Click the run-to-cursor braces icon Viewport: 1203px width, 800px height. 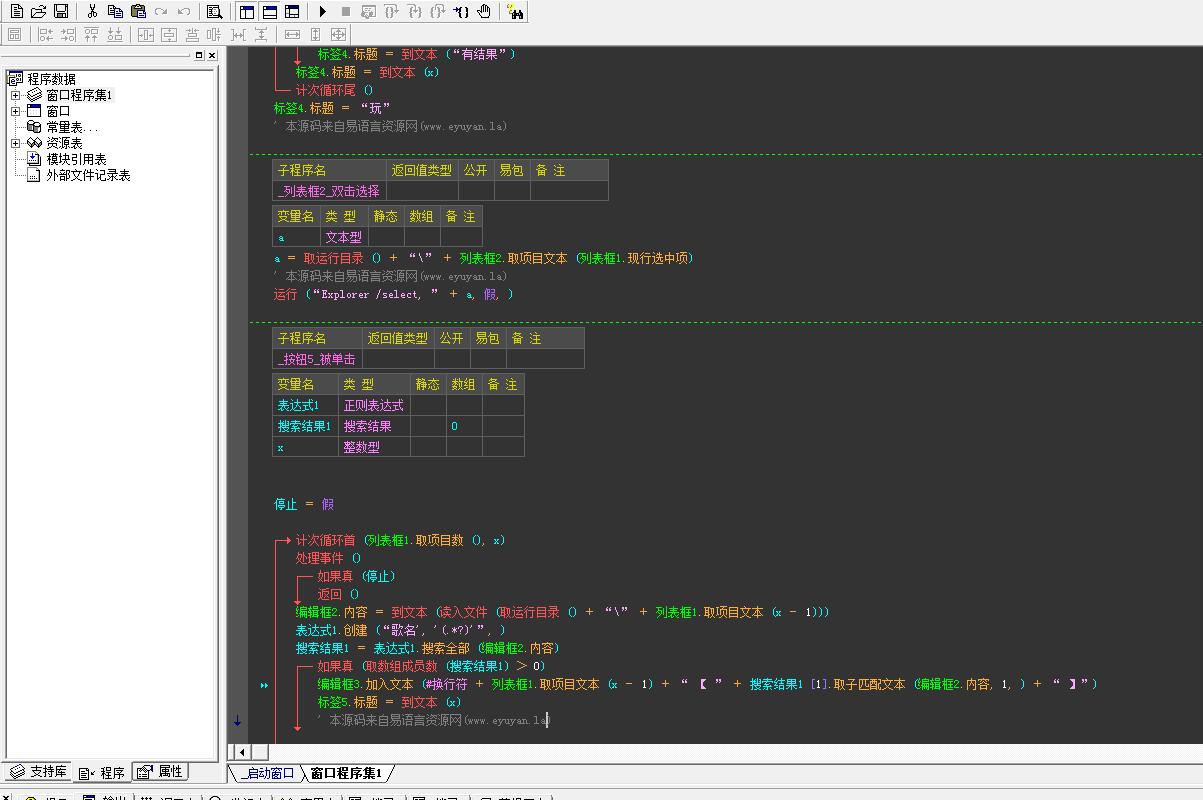pyautogui.click(x=461, y=12)
